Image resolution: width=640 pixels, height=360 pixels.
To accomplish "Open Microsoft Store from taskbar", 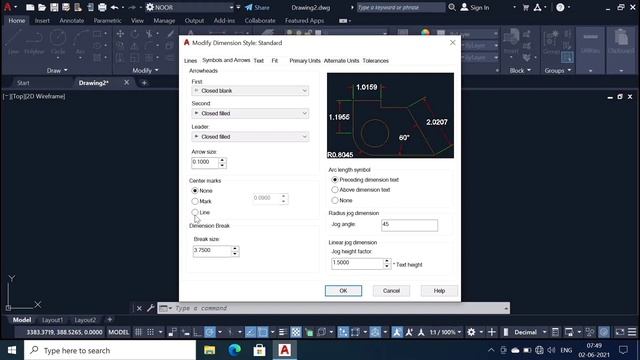I will (x=260, y=350).
